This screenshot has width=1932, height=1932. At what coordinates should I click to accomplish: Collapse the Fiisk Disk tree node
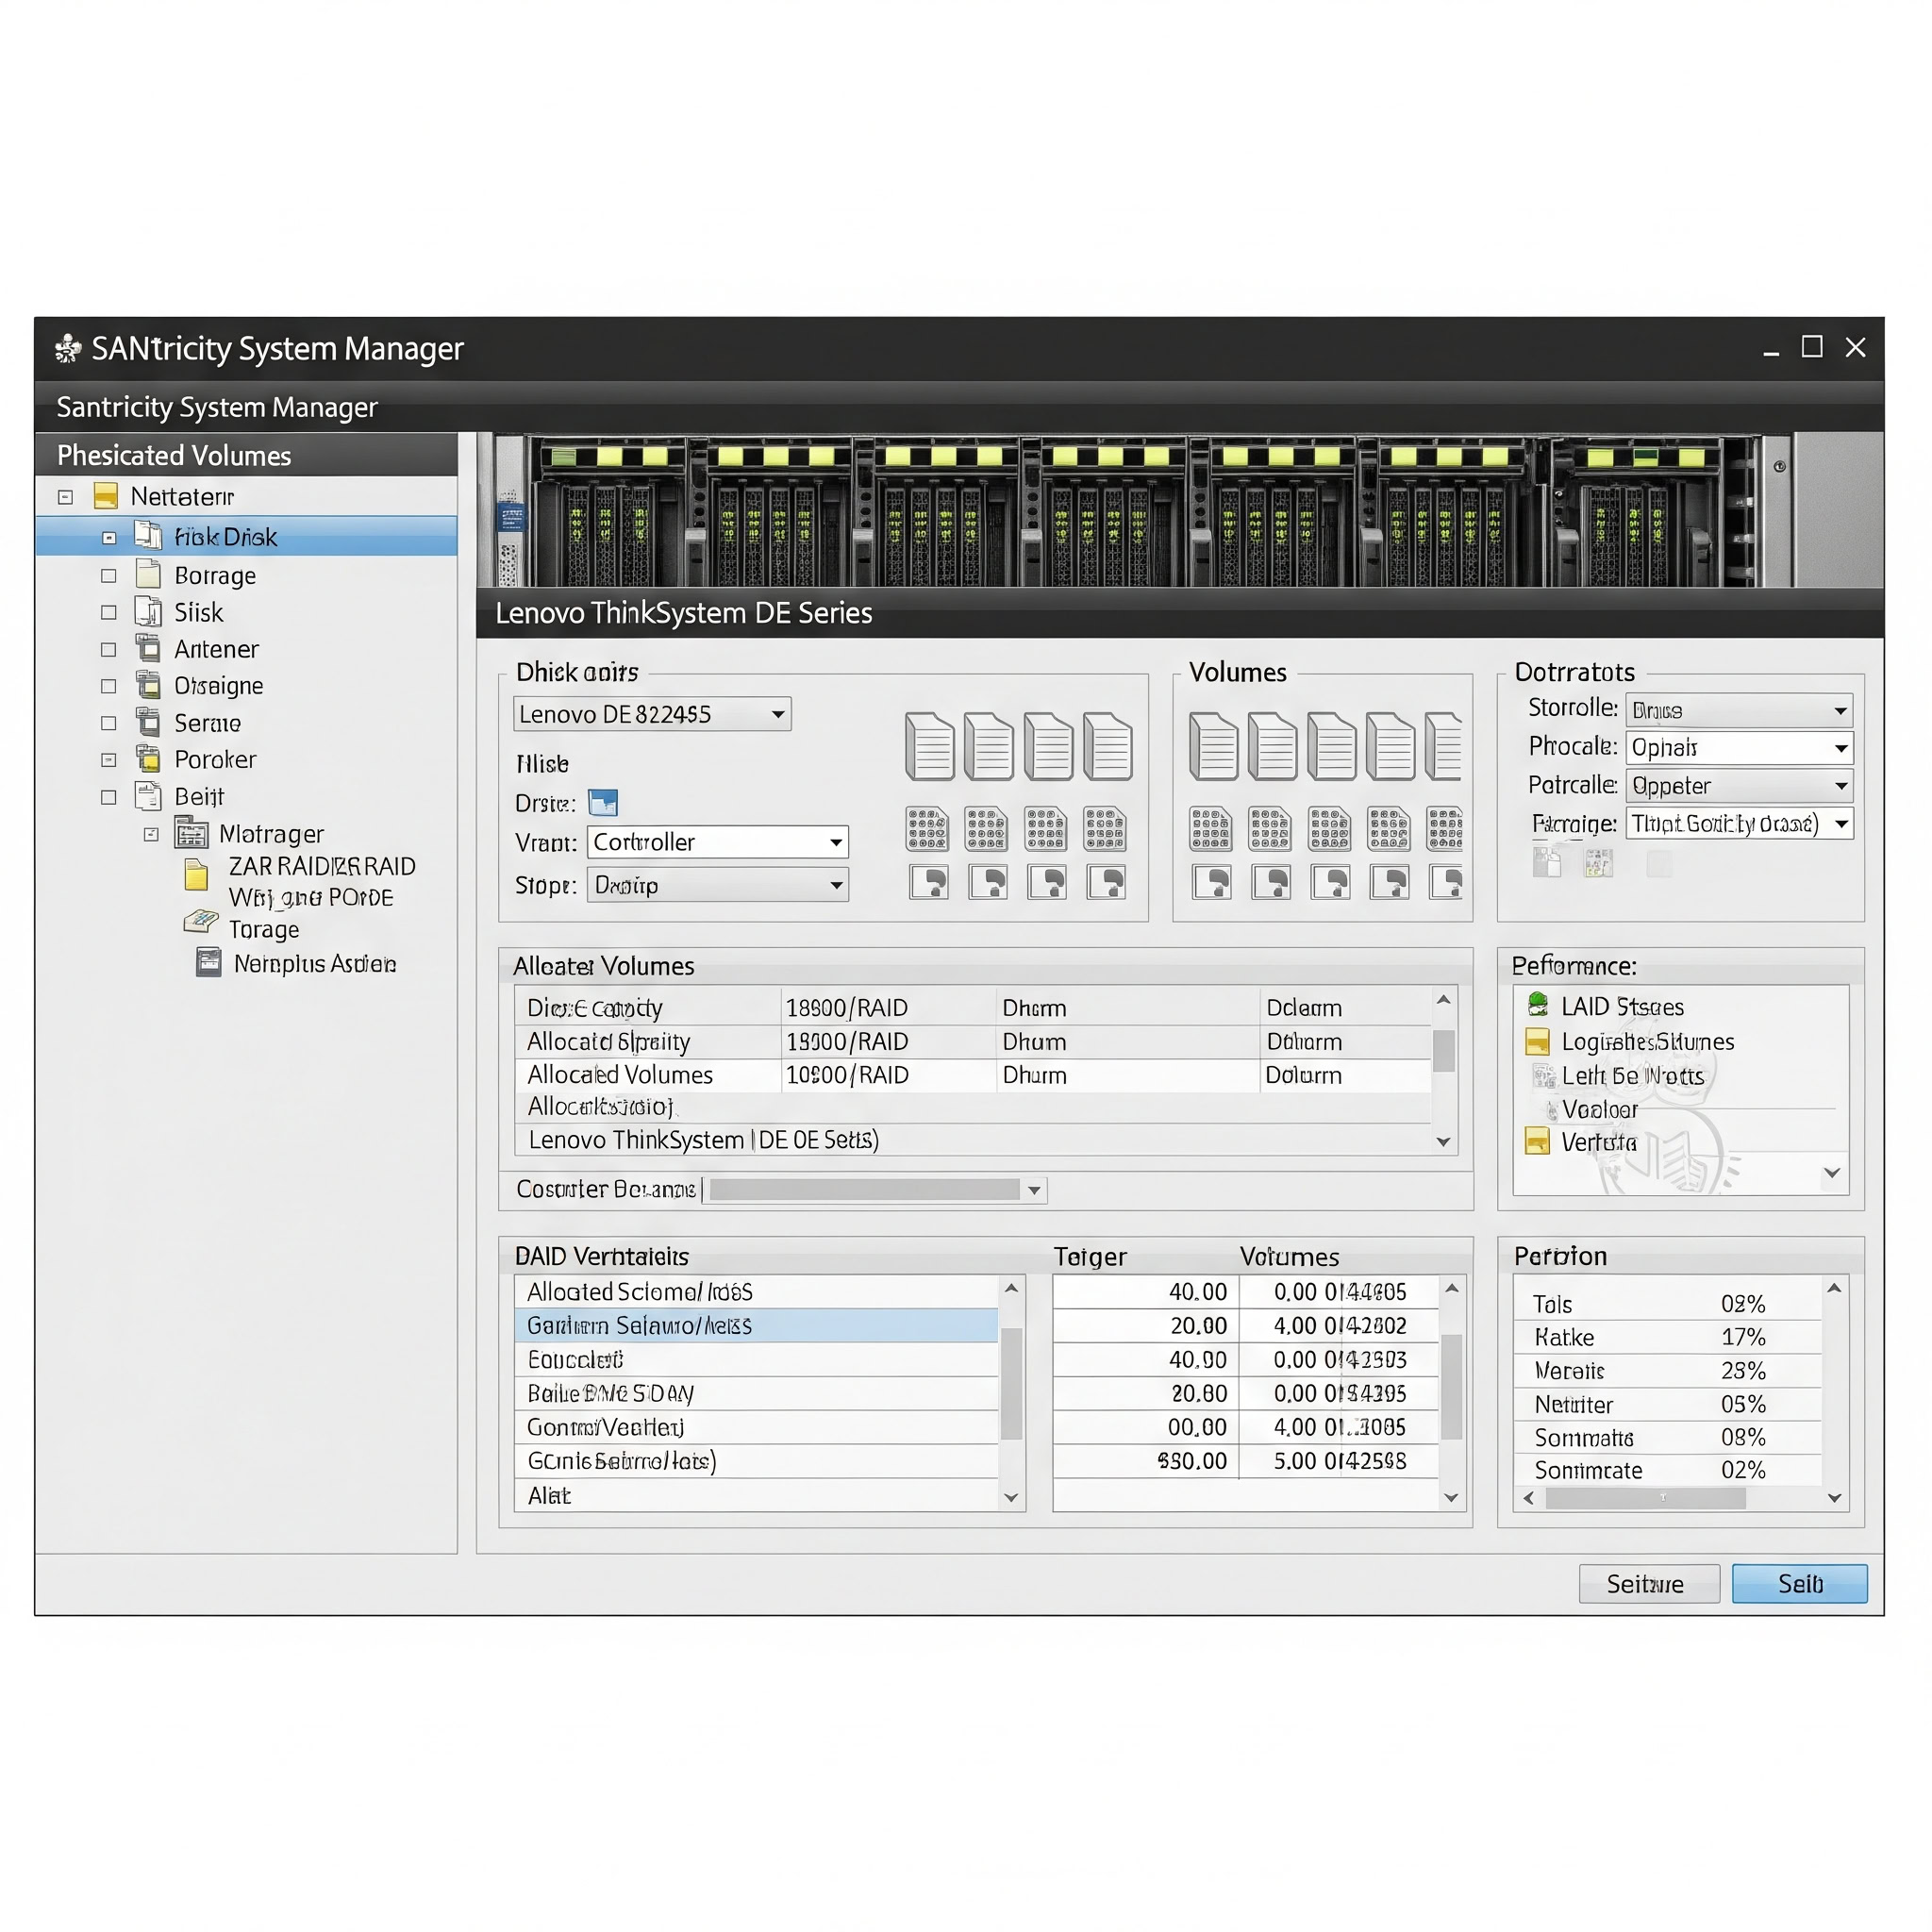point(109,538)
